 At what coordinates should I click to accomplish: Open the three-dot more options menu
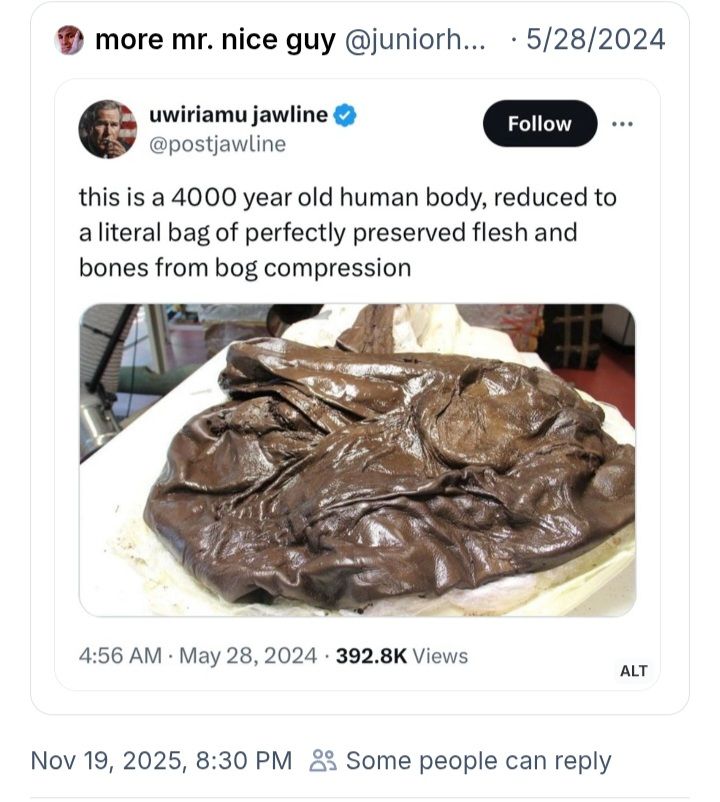pyautogui.click(x=622, y=124)
